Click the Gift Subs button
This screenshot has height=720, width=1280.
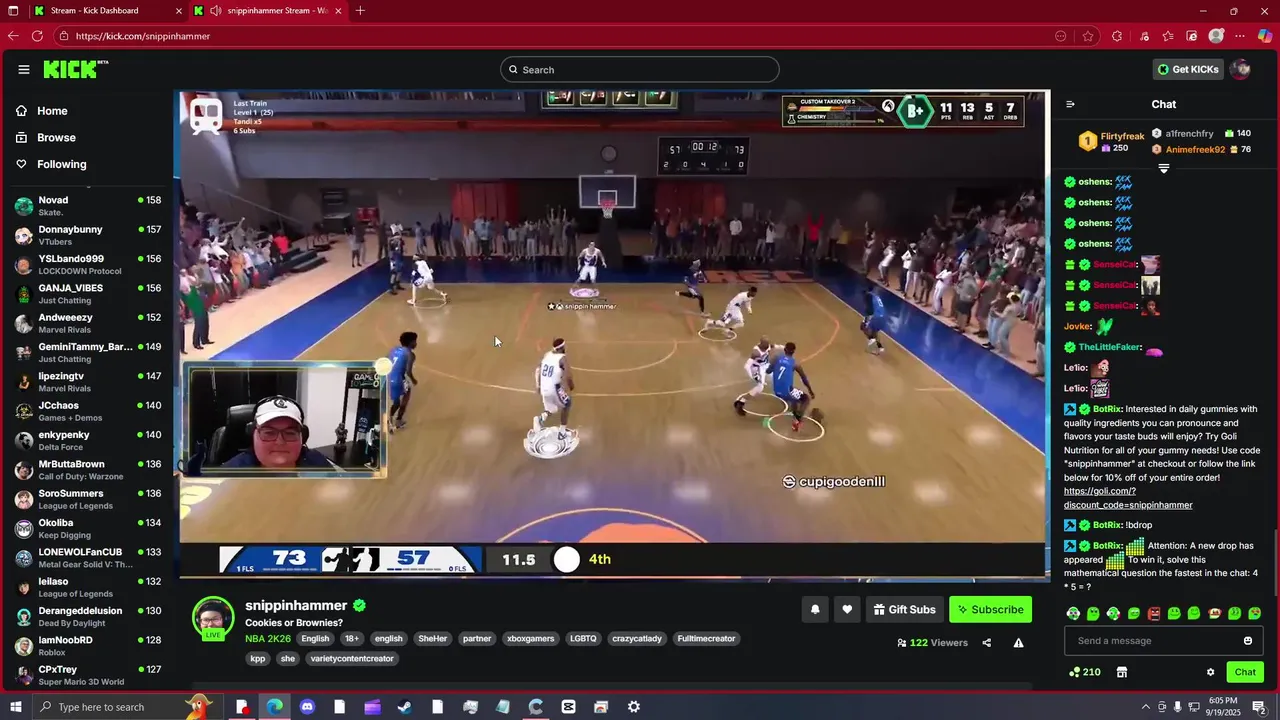[x=904, y=609]
